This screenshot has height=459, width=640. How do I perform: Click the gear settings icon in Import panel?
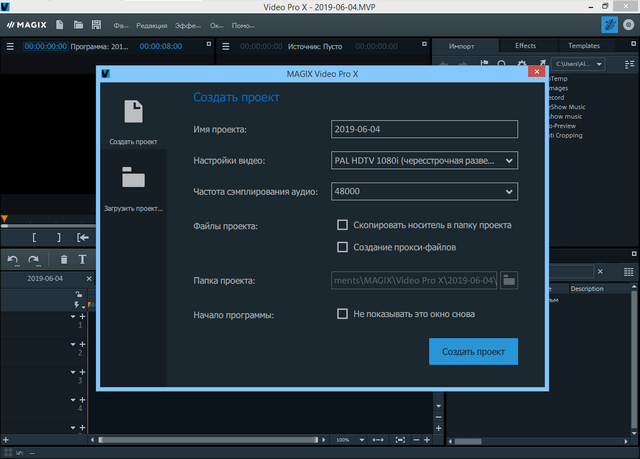point(522,63)
